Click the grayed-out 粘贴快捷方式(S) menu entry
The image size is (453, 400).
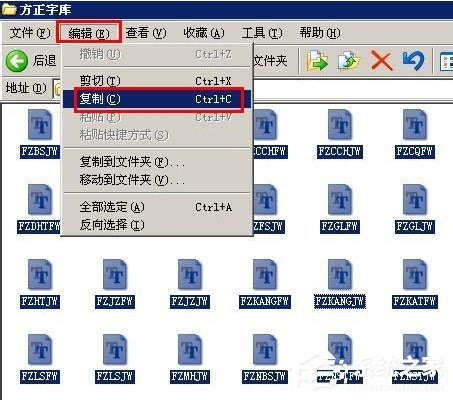click(x=157, y=135)
